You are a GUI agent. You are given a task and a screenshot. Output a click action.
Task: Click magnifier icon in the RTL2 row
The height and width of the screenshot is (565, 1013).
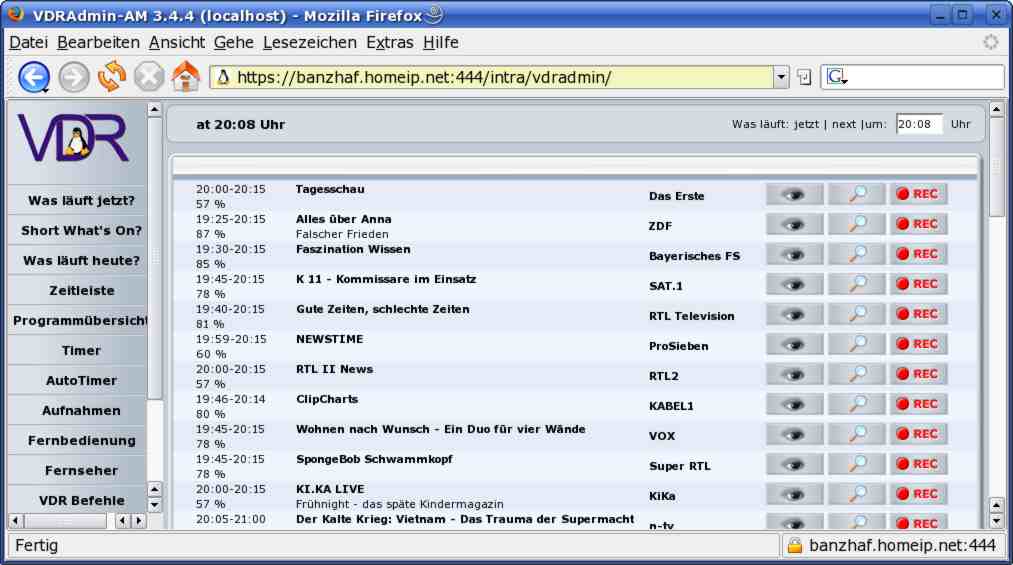[x=857, y=375]
